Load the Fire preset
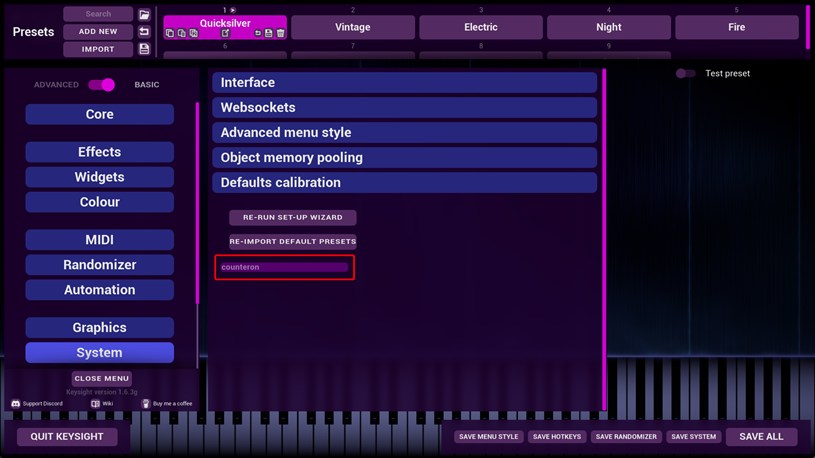 737,27
